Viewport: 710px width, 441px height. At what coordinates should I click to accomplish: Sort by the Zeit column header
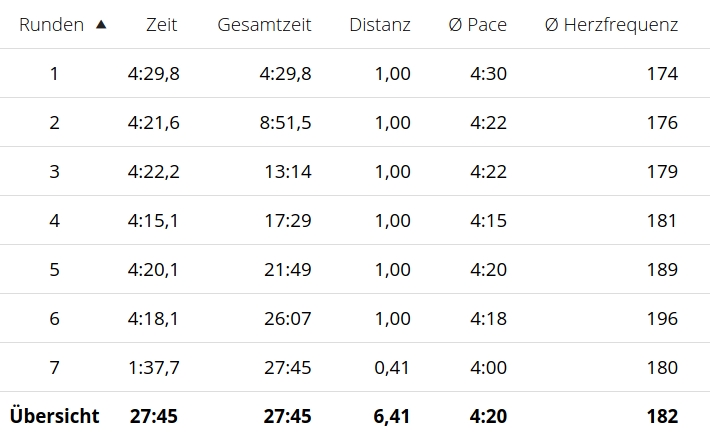[x=160, y=25]
